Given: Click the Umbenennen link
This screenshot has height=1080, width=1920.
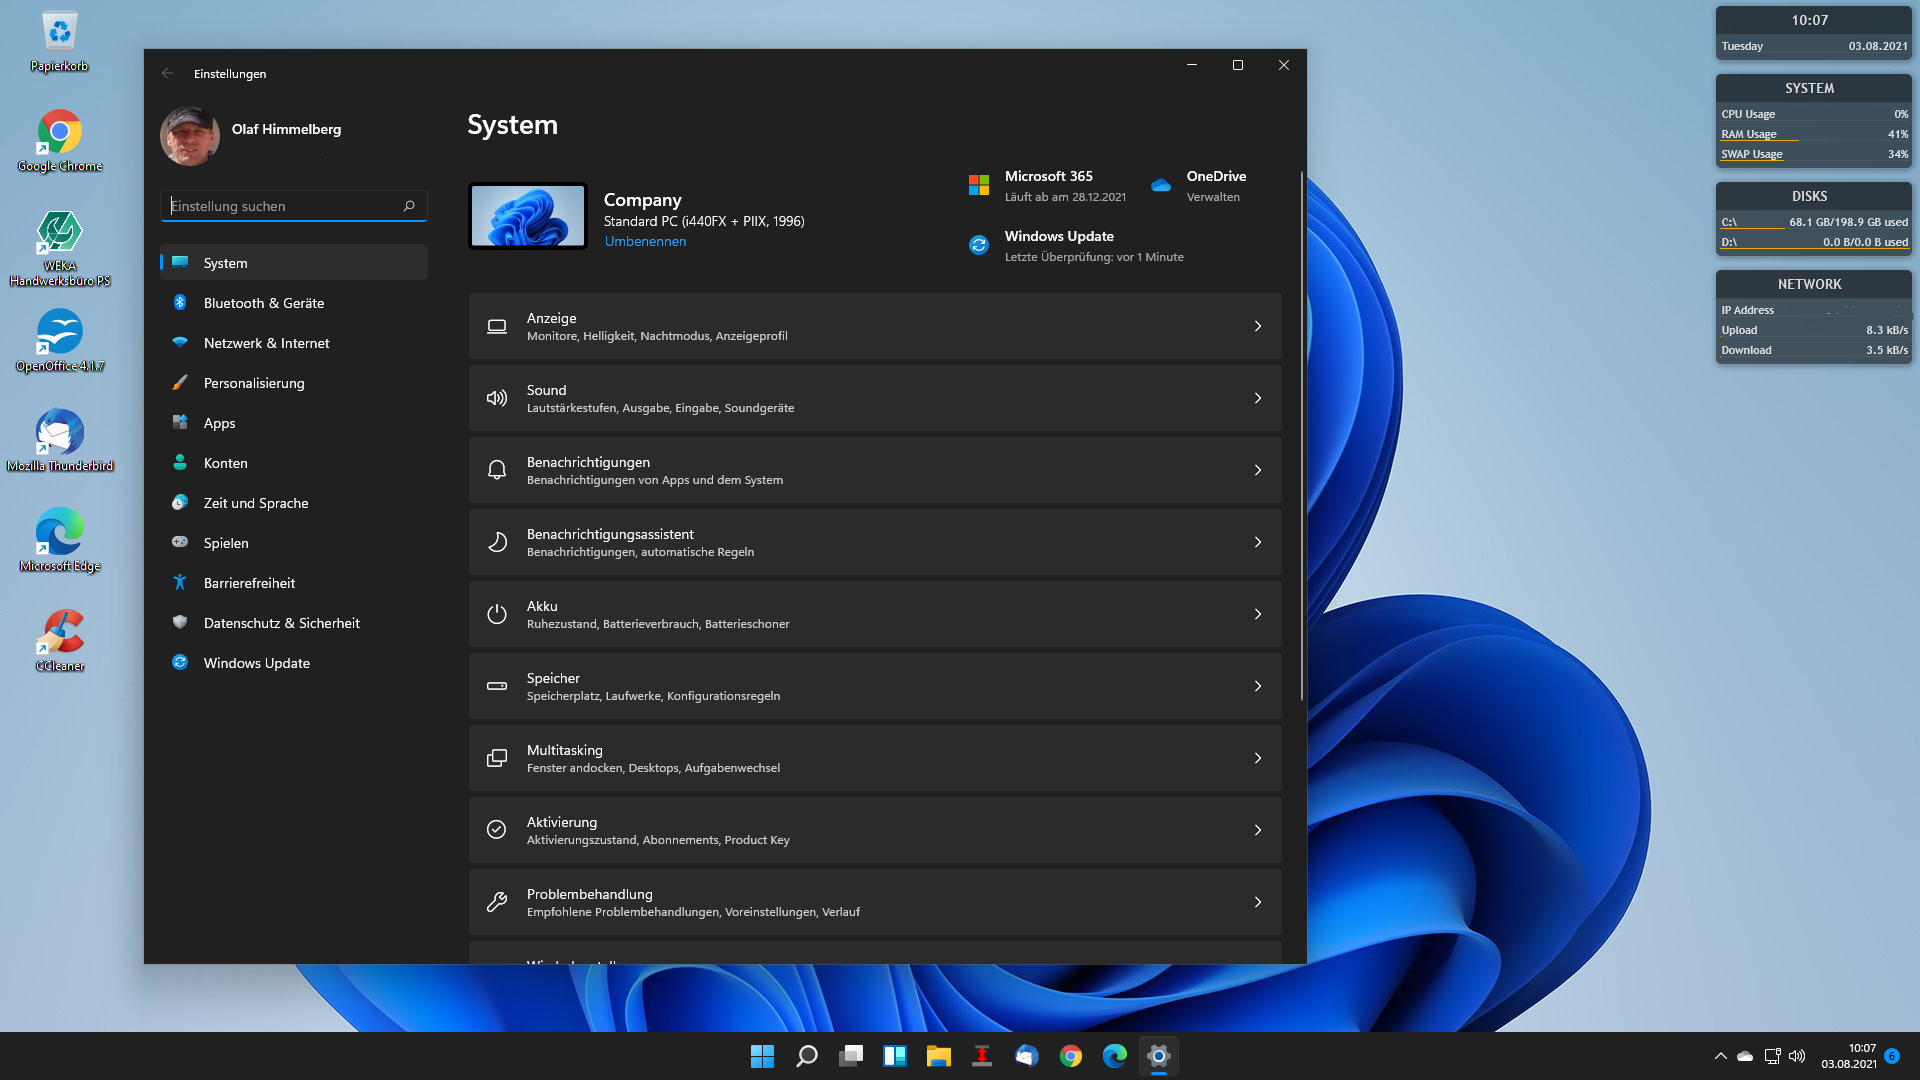Looking at the screenshot, I should tap(645, 241).
